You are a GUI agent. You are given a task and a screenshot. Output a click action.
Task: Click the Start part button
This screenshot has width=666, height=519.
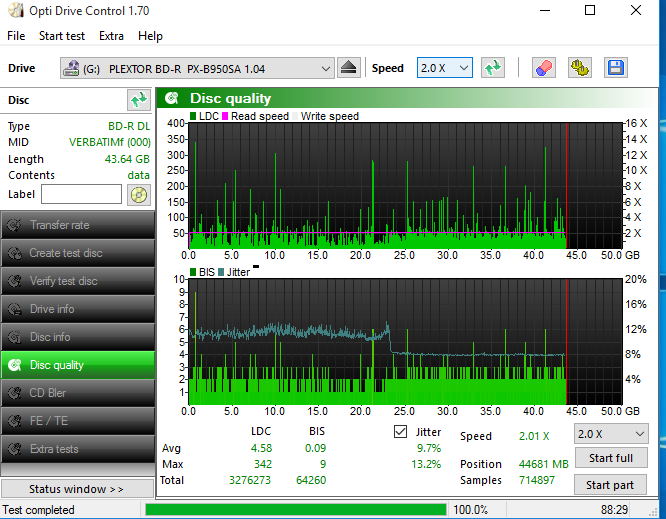611,485
